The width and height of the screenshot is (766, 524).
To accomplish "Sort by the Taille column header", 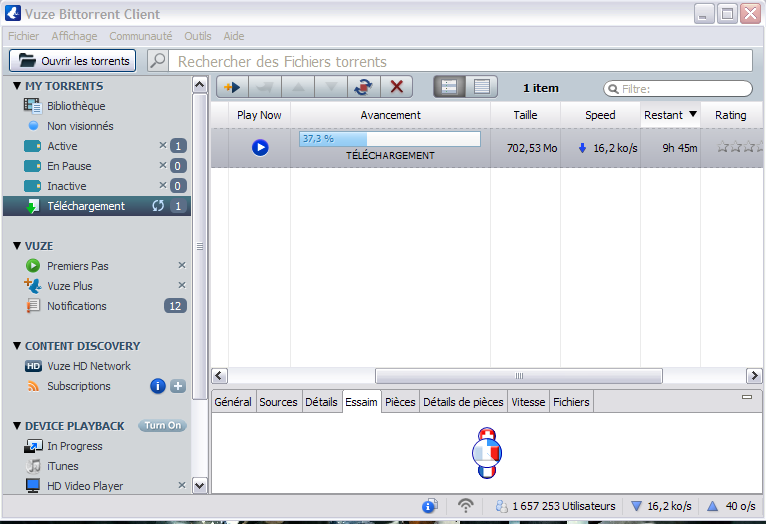I will point(525,115).
